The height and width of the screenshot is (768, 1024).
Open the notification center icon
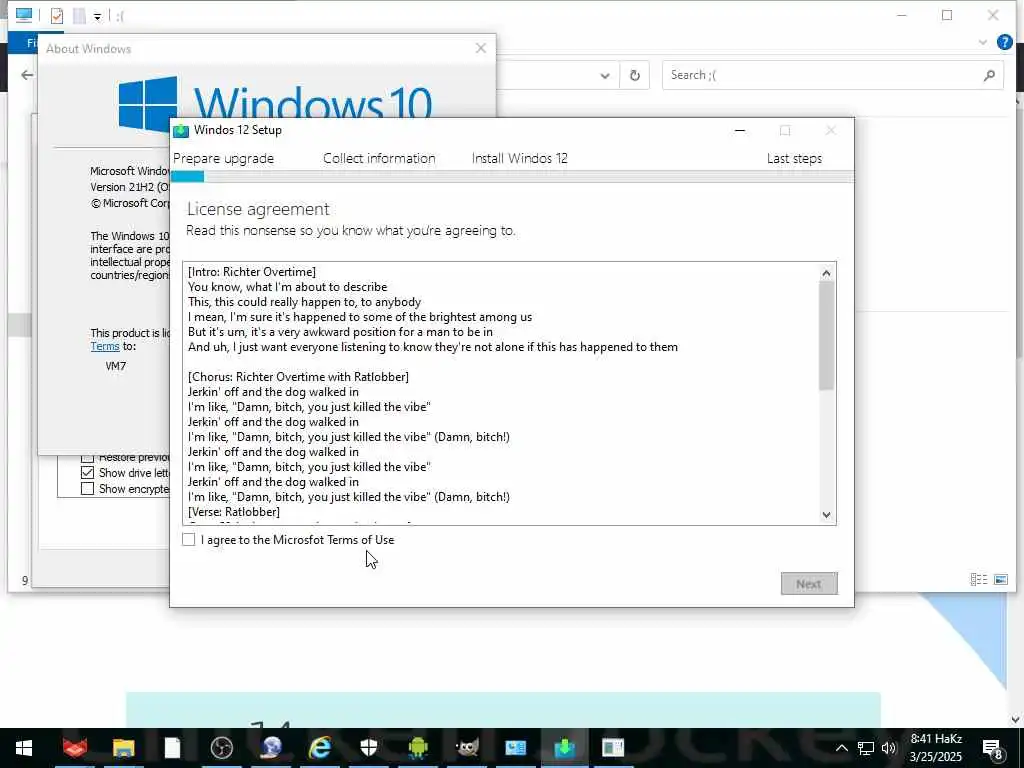[x=993, y=749]
